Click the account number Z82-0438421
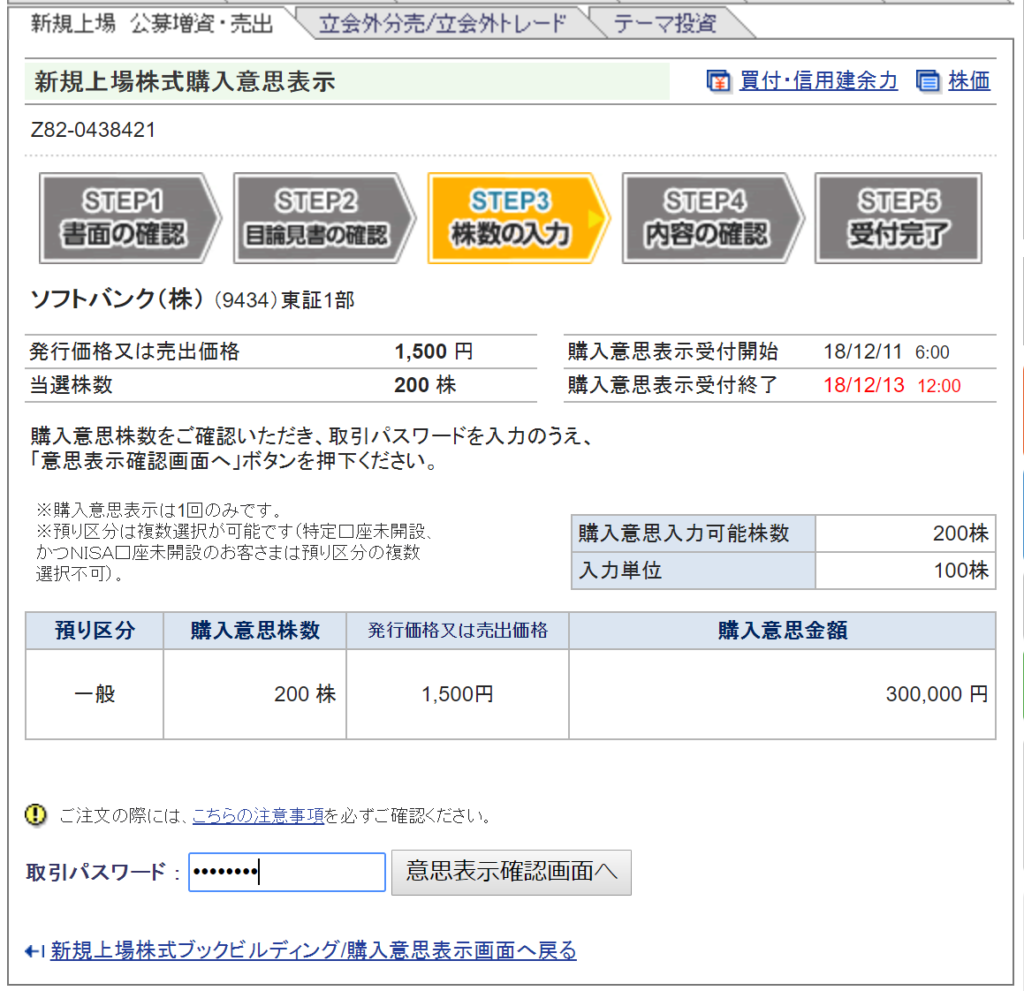Image resolution: width=1024 pixels, height=991 pixels. click(93, 130)
